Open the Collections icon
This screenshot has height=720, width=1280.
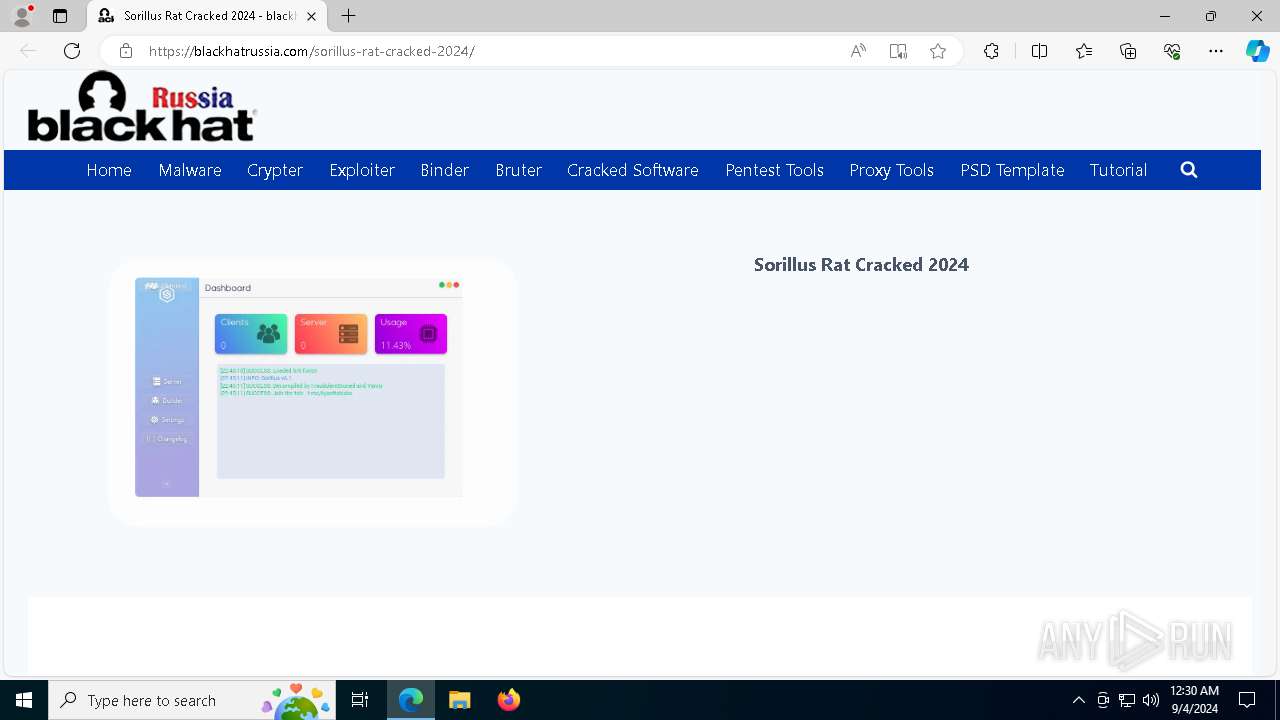[x=1128, y=51]
